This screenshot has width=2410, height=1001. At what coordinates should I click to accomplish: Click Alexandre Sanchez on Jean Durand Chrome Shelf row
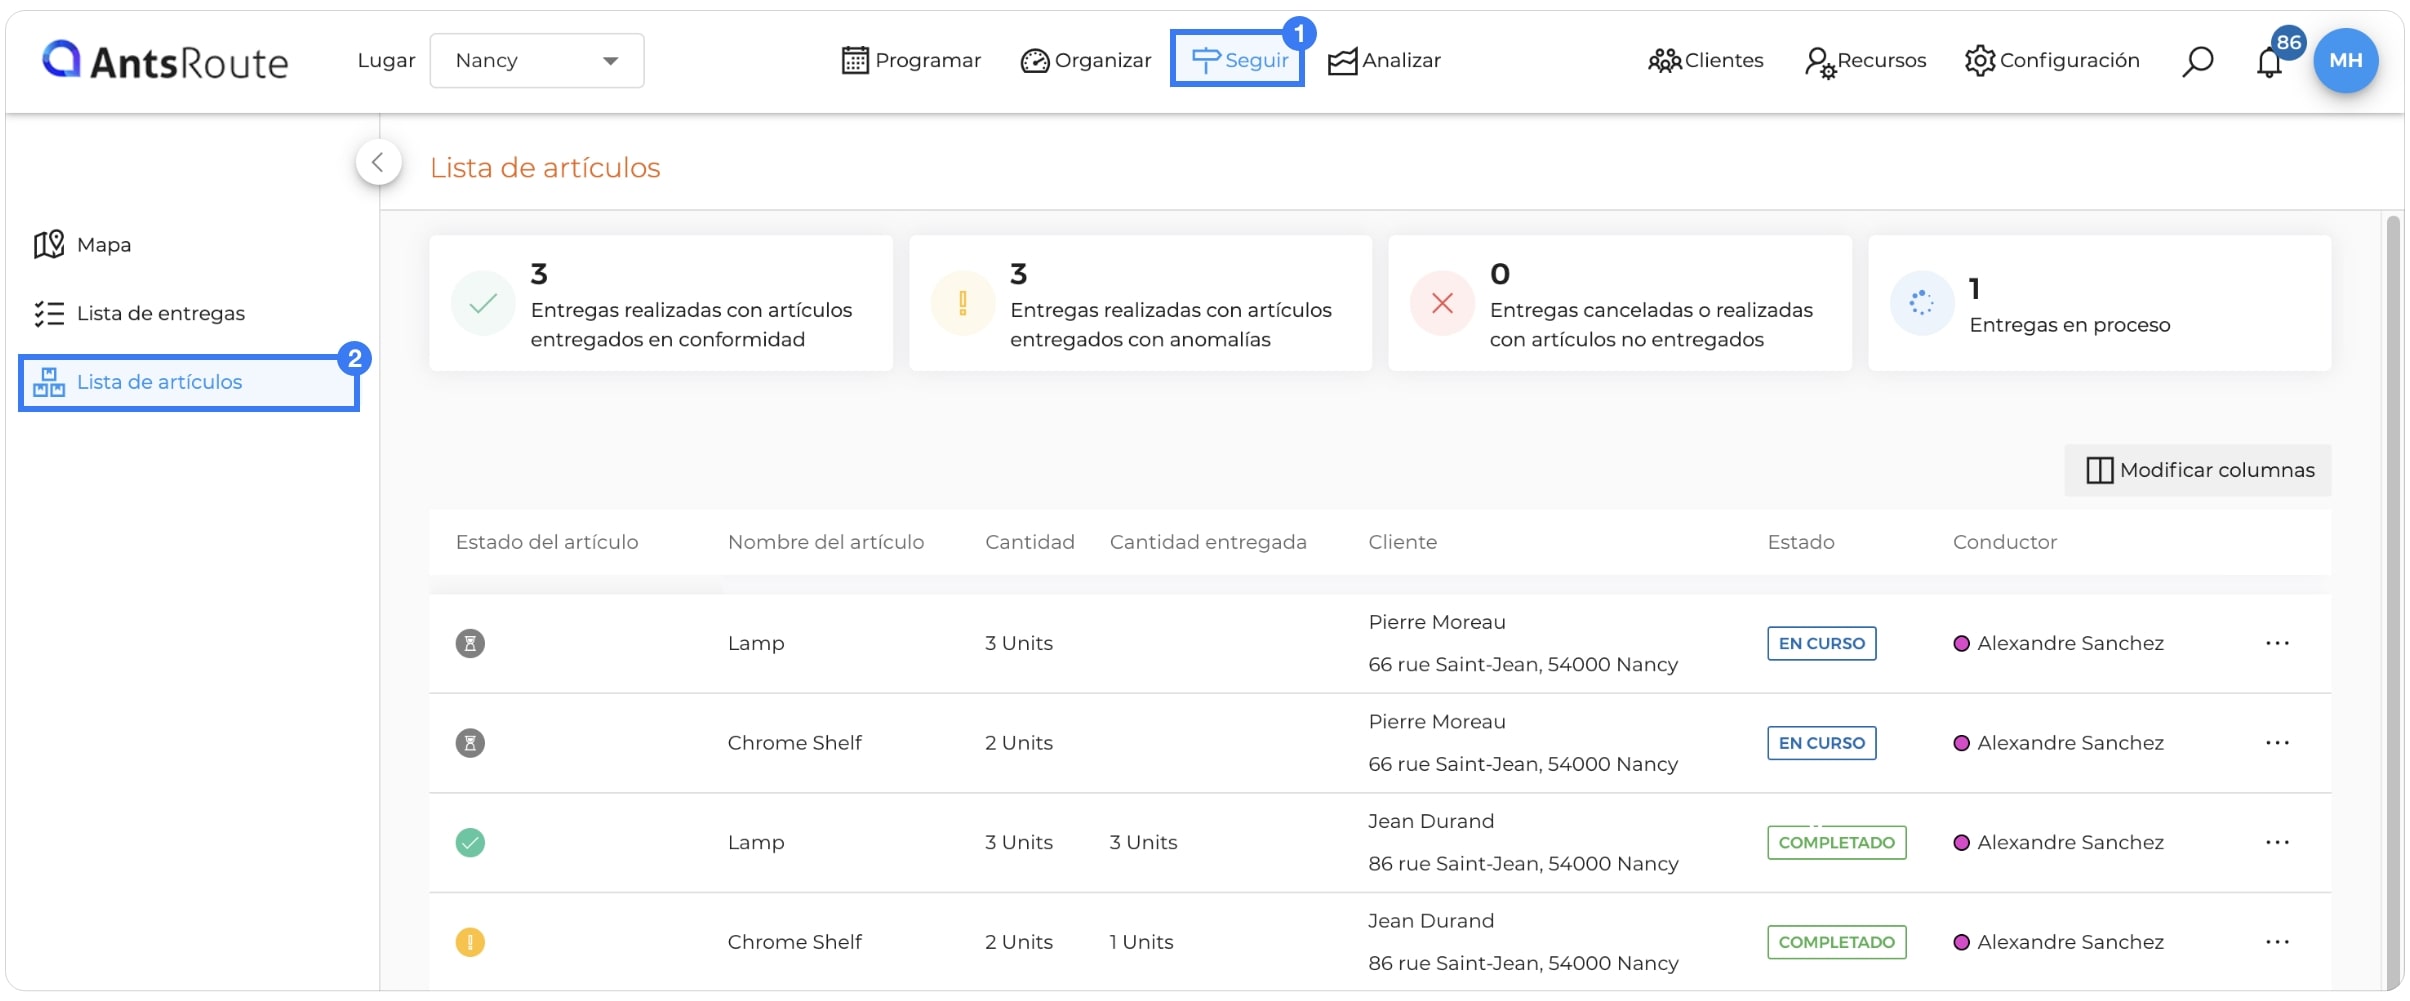point(2070,942)
